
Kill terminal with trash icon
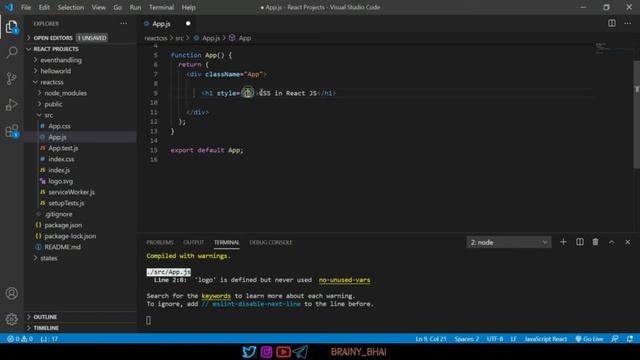pyautogui.click(x=596, y=242)
